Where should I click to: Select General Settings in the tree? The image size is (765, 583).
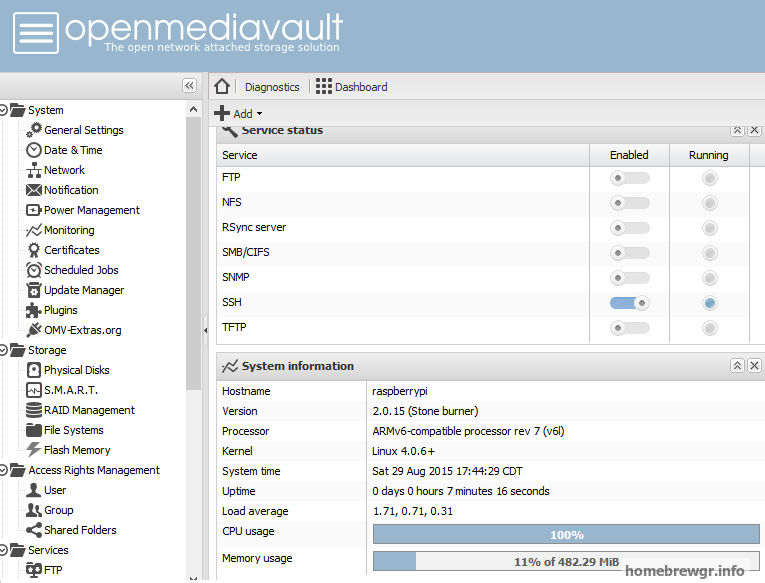[x=84, y=130]
